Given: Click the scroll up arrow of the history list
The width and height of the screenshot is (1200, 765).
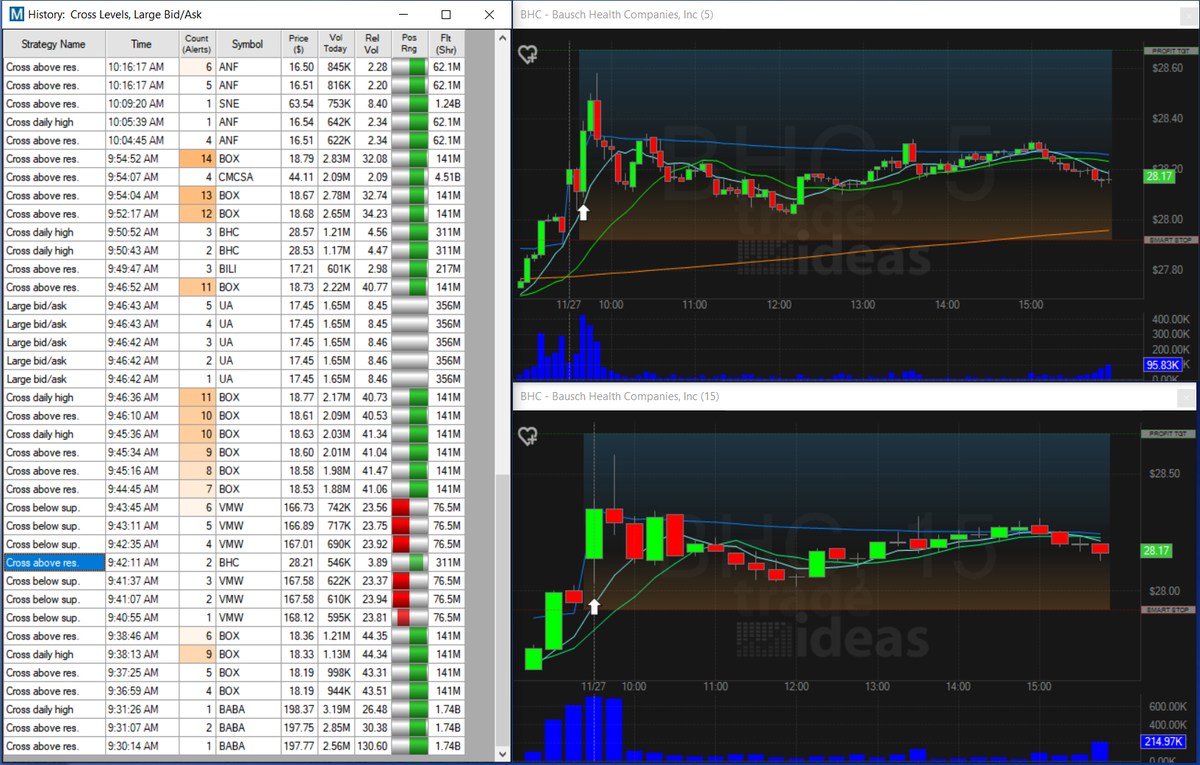Looking at the screenshot, I should 502,37.
